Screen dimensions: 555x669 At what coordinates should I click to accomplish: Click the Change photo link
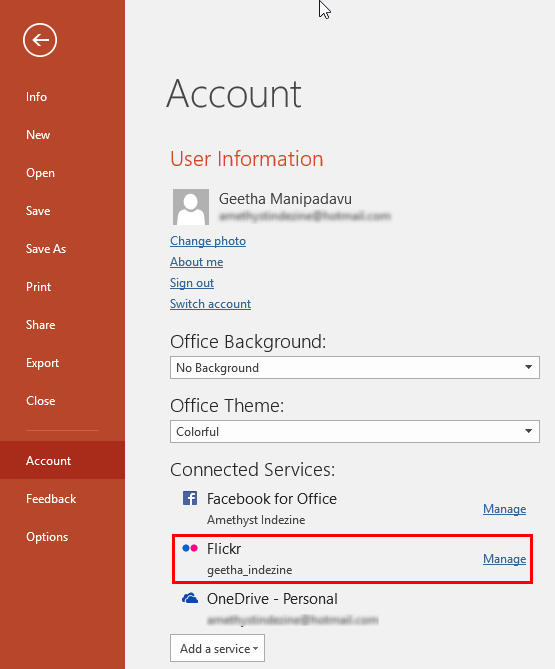[208, 241]
